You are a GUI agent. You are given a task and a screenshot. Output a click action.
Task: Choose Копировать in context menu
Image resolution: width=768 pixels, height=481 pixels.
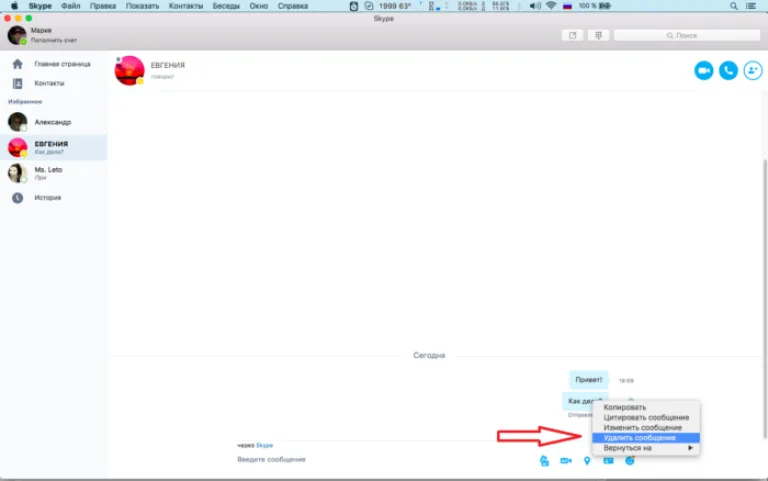coord(646,408)
